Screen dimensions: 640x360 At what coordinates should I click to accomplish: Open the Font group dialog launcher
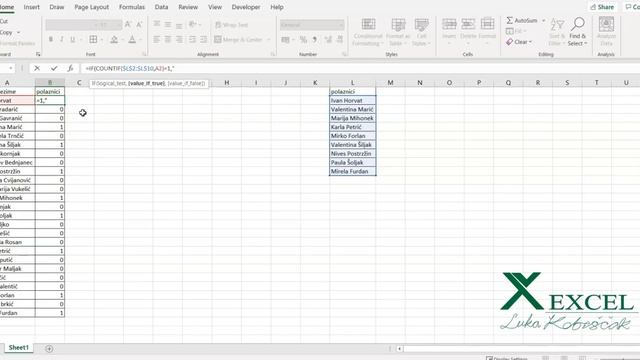144,54
